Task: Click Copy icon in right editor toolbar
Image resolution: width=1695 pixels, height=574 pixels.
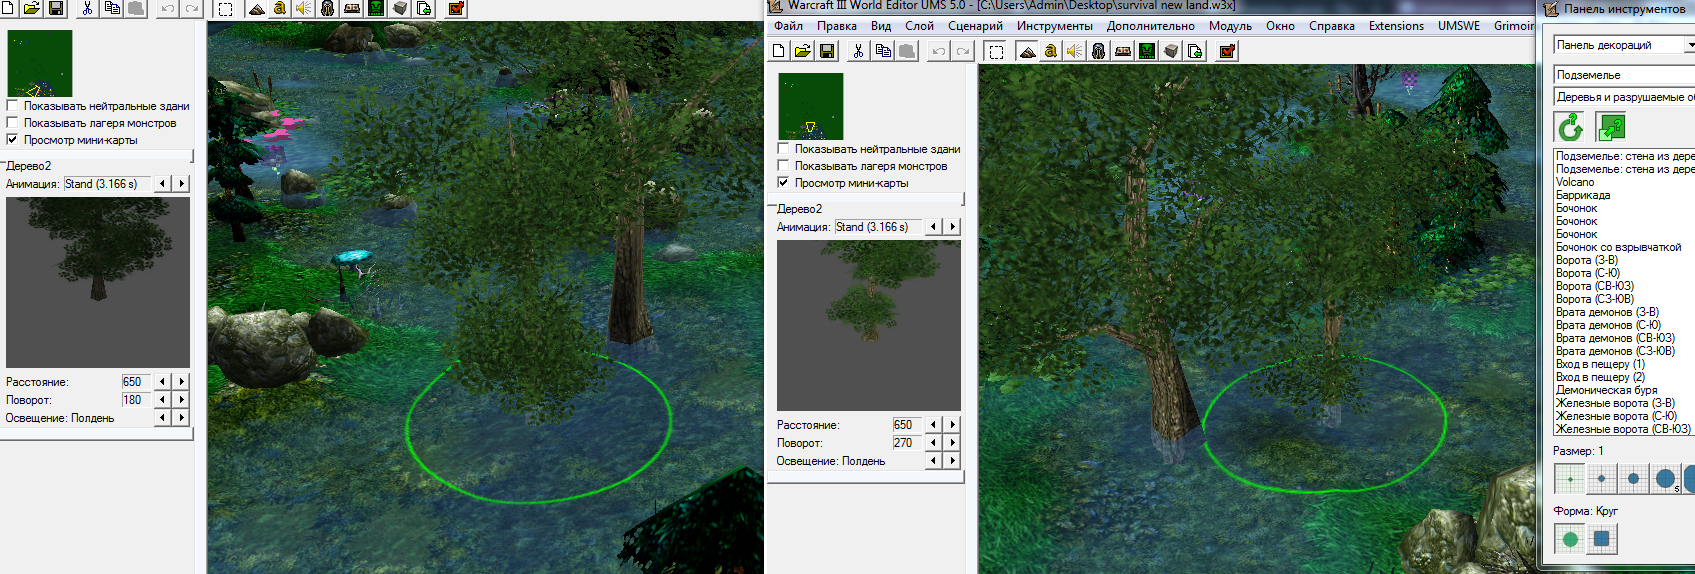Action: [883, 51]
